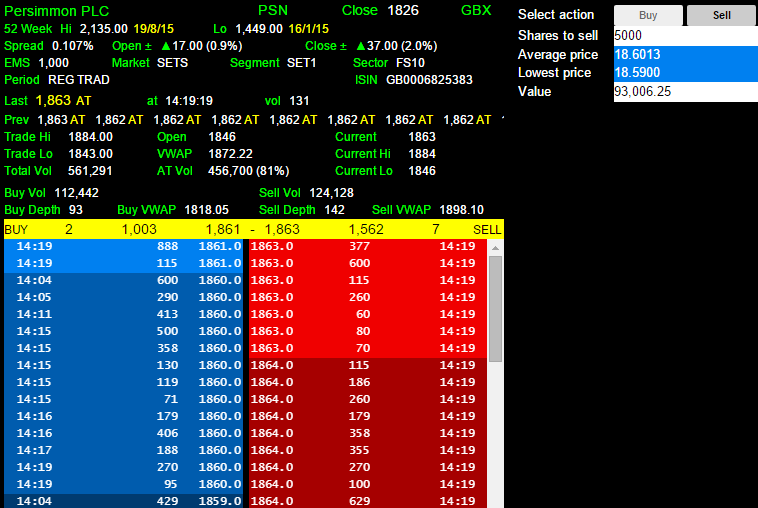Click the Trade Lo value 1843.00
The width and height of the screenshot is (758, 508).
[x=90, y=154]
